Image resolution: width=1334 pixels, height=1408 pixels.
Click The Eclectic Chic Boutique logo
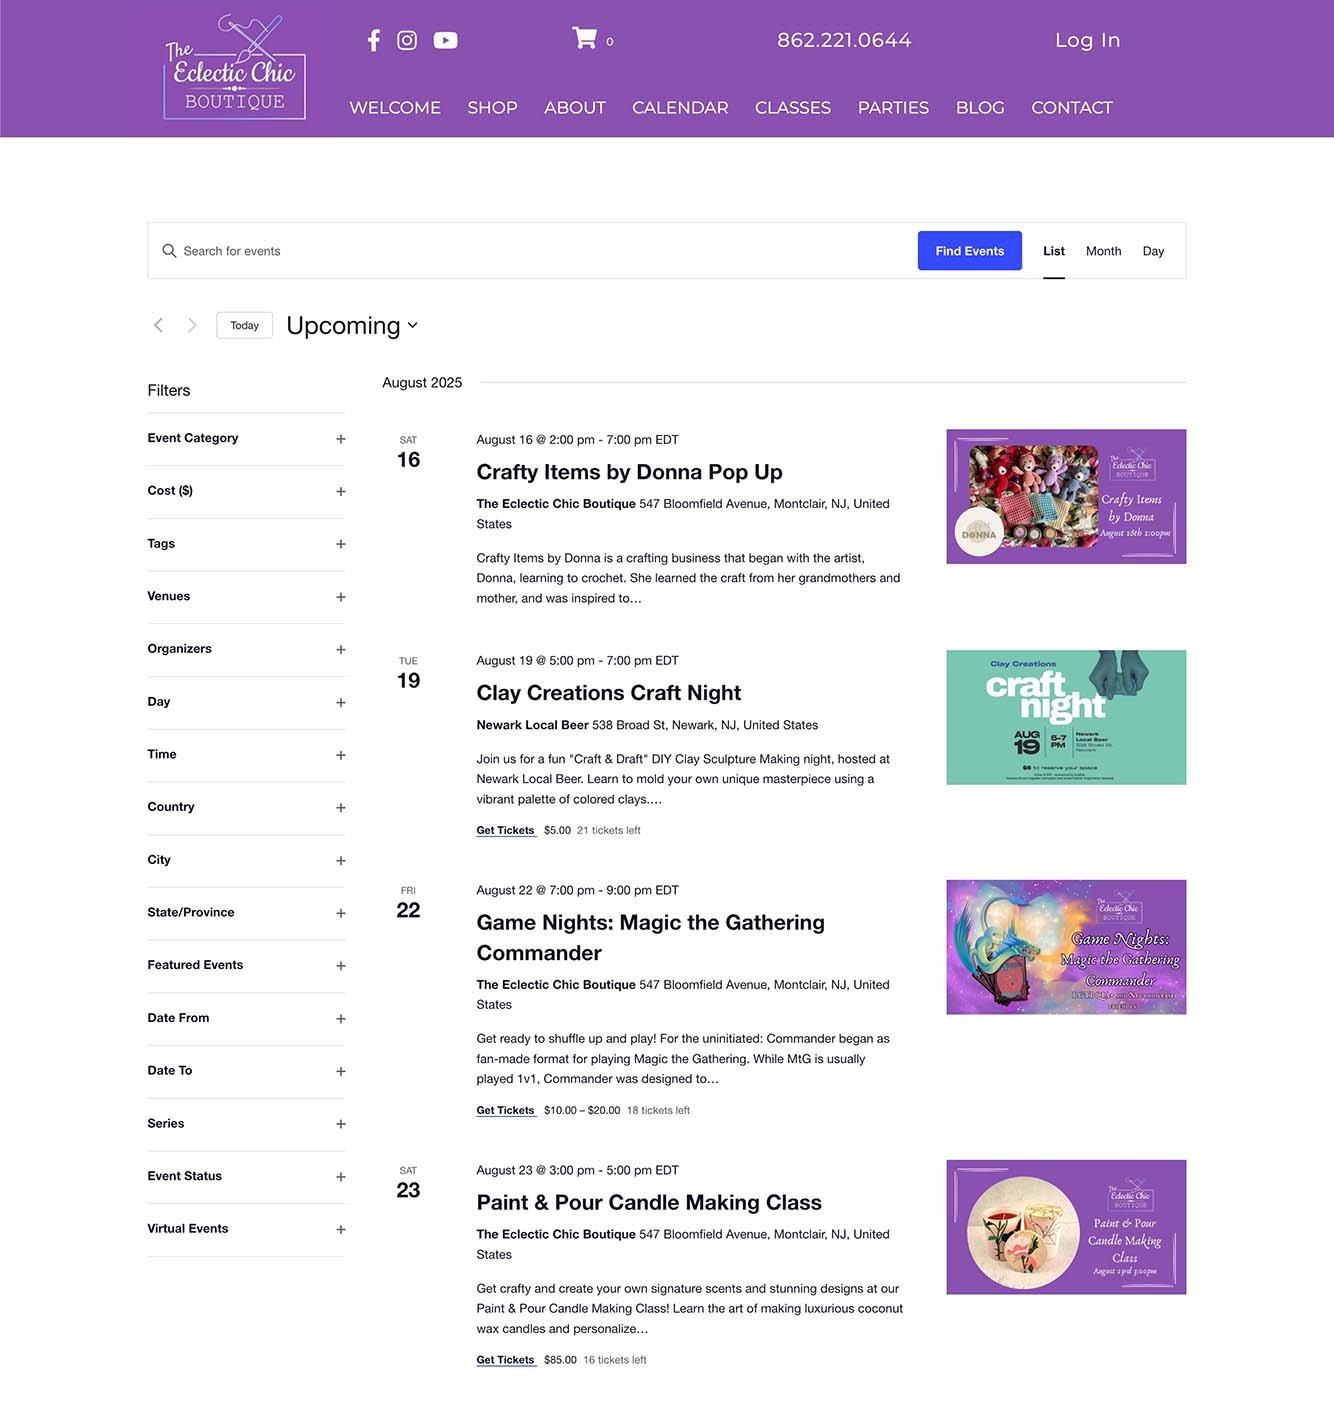[235, 68]
